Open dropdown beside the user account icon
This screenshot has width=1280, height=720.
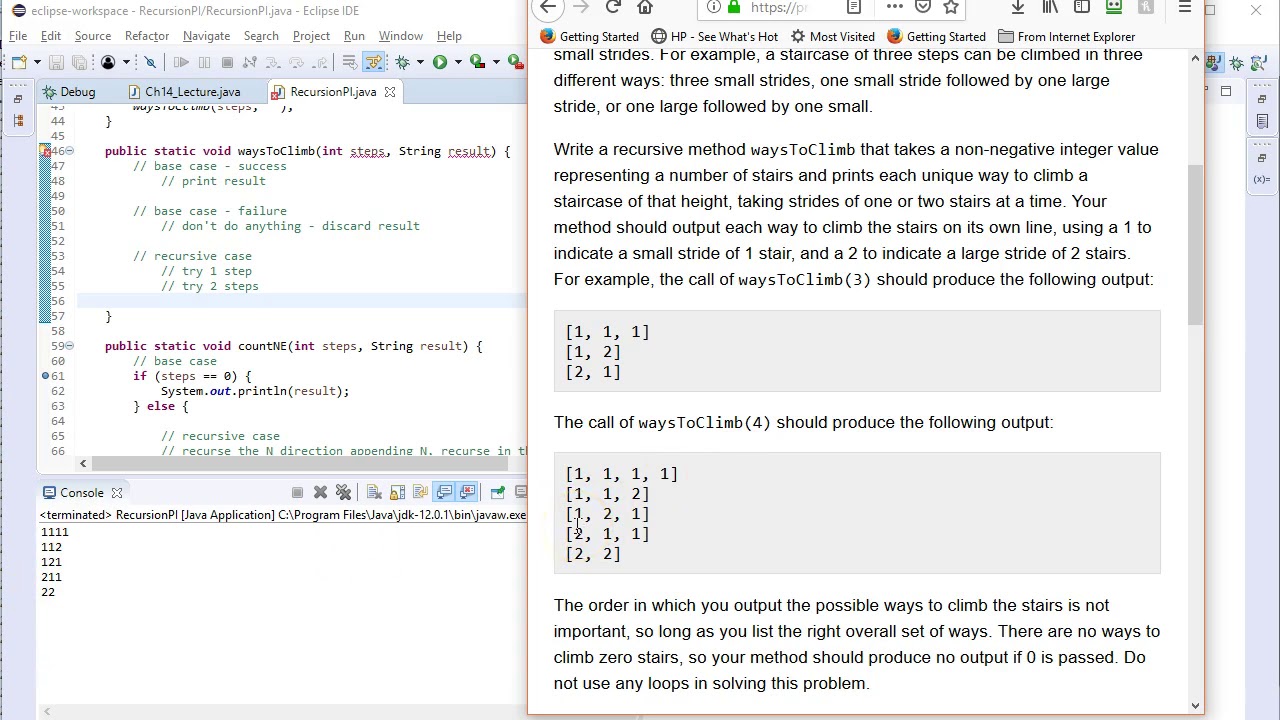coord(126,62)
